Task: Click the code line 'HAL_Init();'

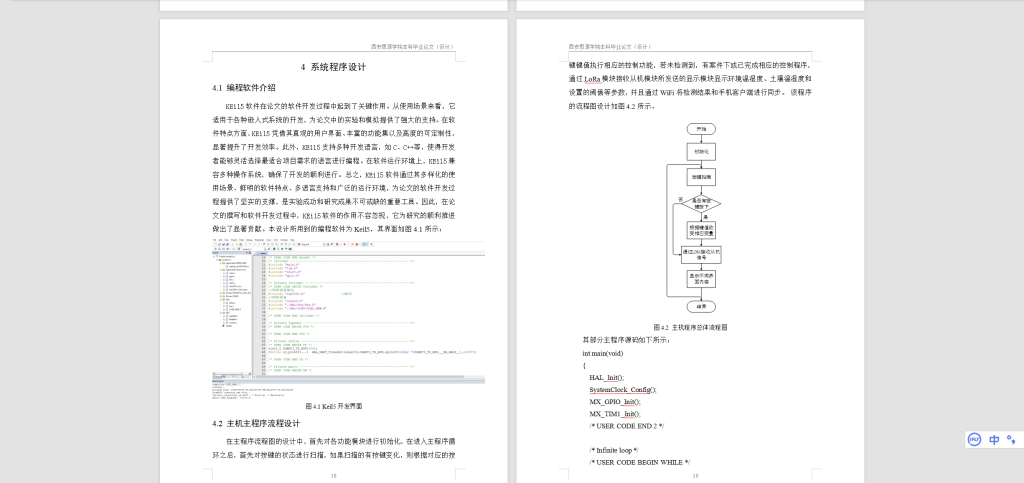Action: 607,377
